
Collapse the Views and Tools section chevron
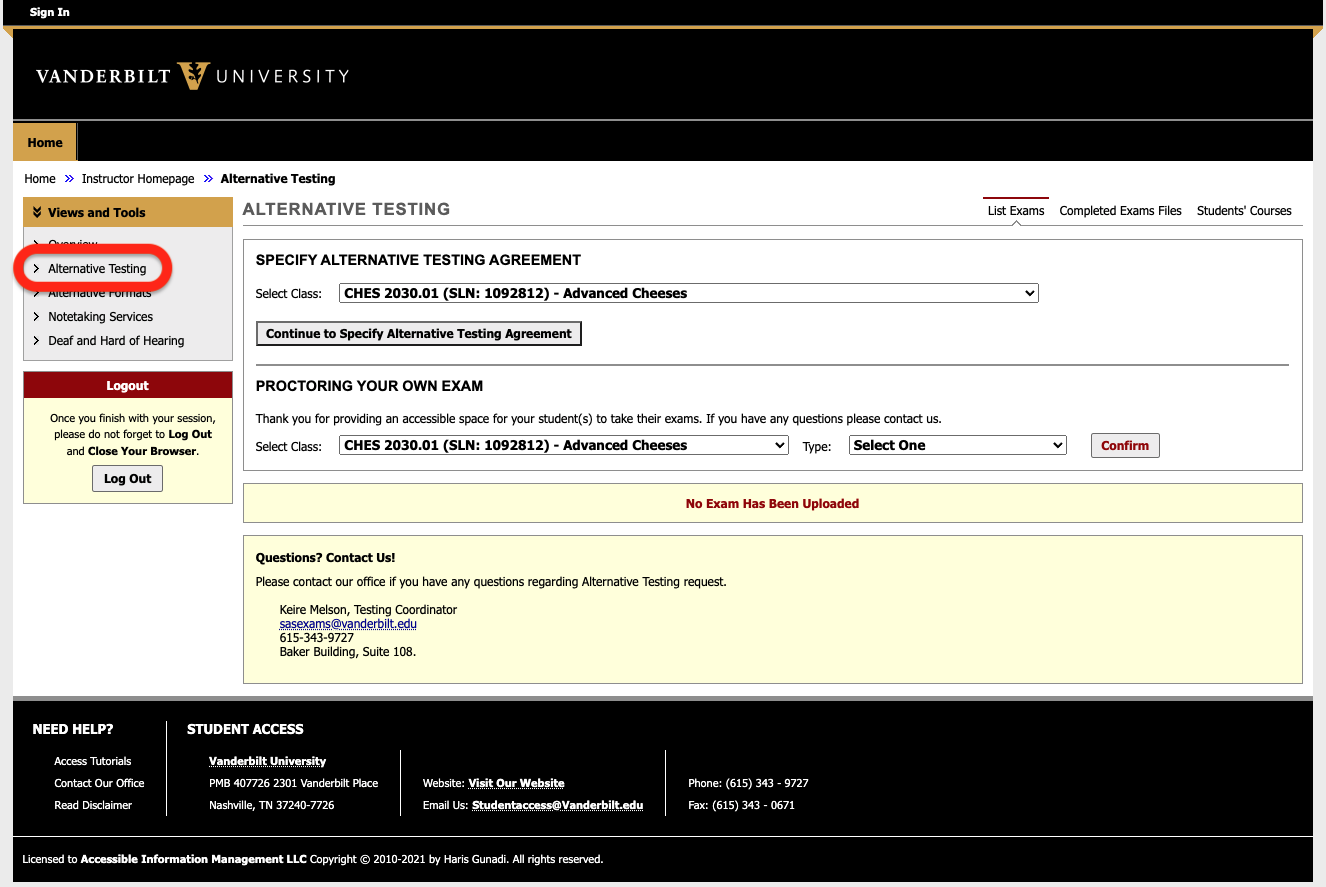coord(38,212)
